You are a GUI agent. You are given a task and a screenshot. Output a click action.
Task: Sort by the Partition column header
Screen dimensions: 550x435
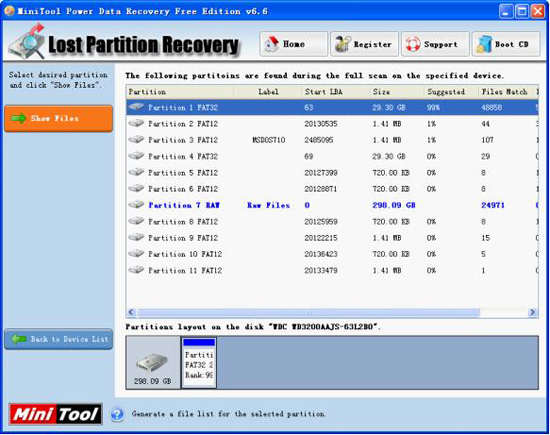point(180,92)
